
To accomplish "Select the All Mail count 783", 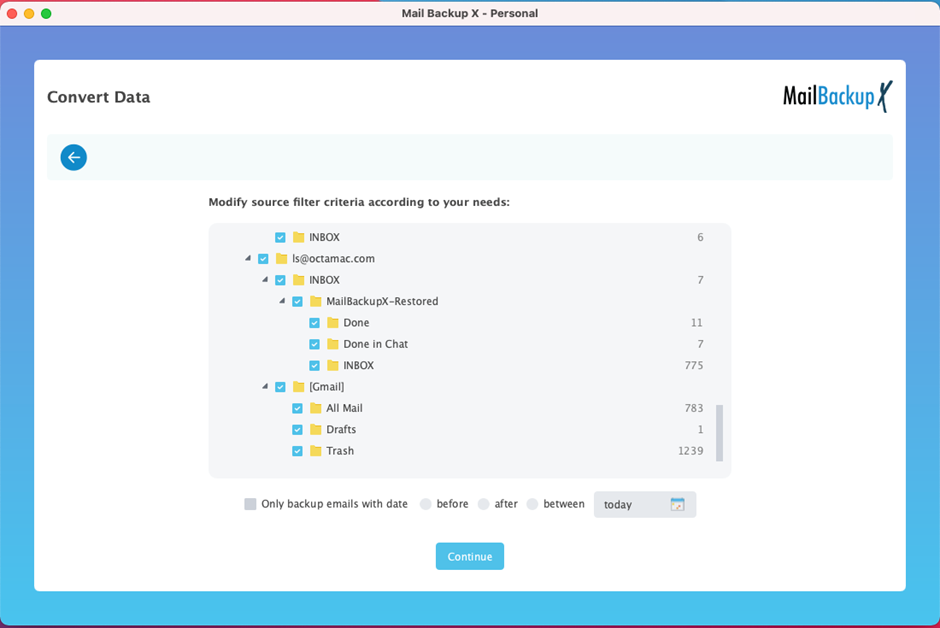I will point(694,408).
